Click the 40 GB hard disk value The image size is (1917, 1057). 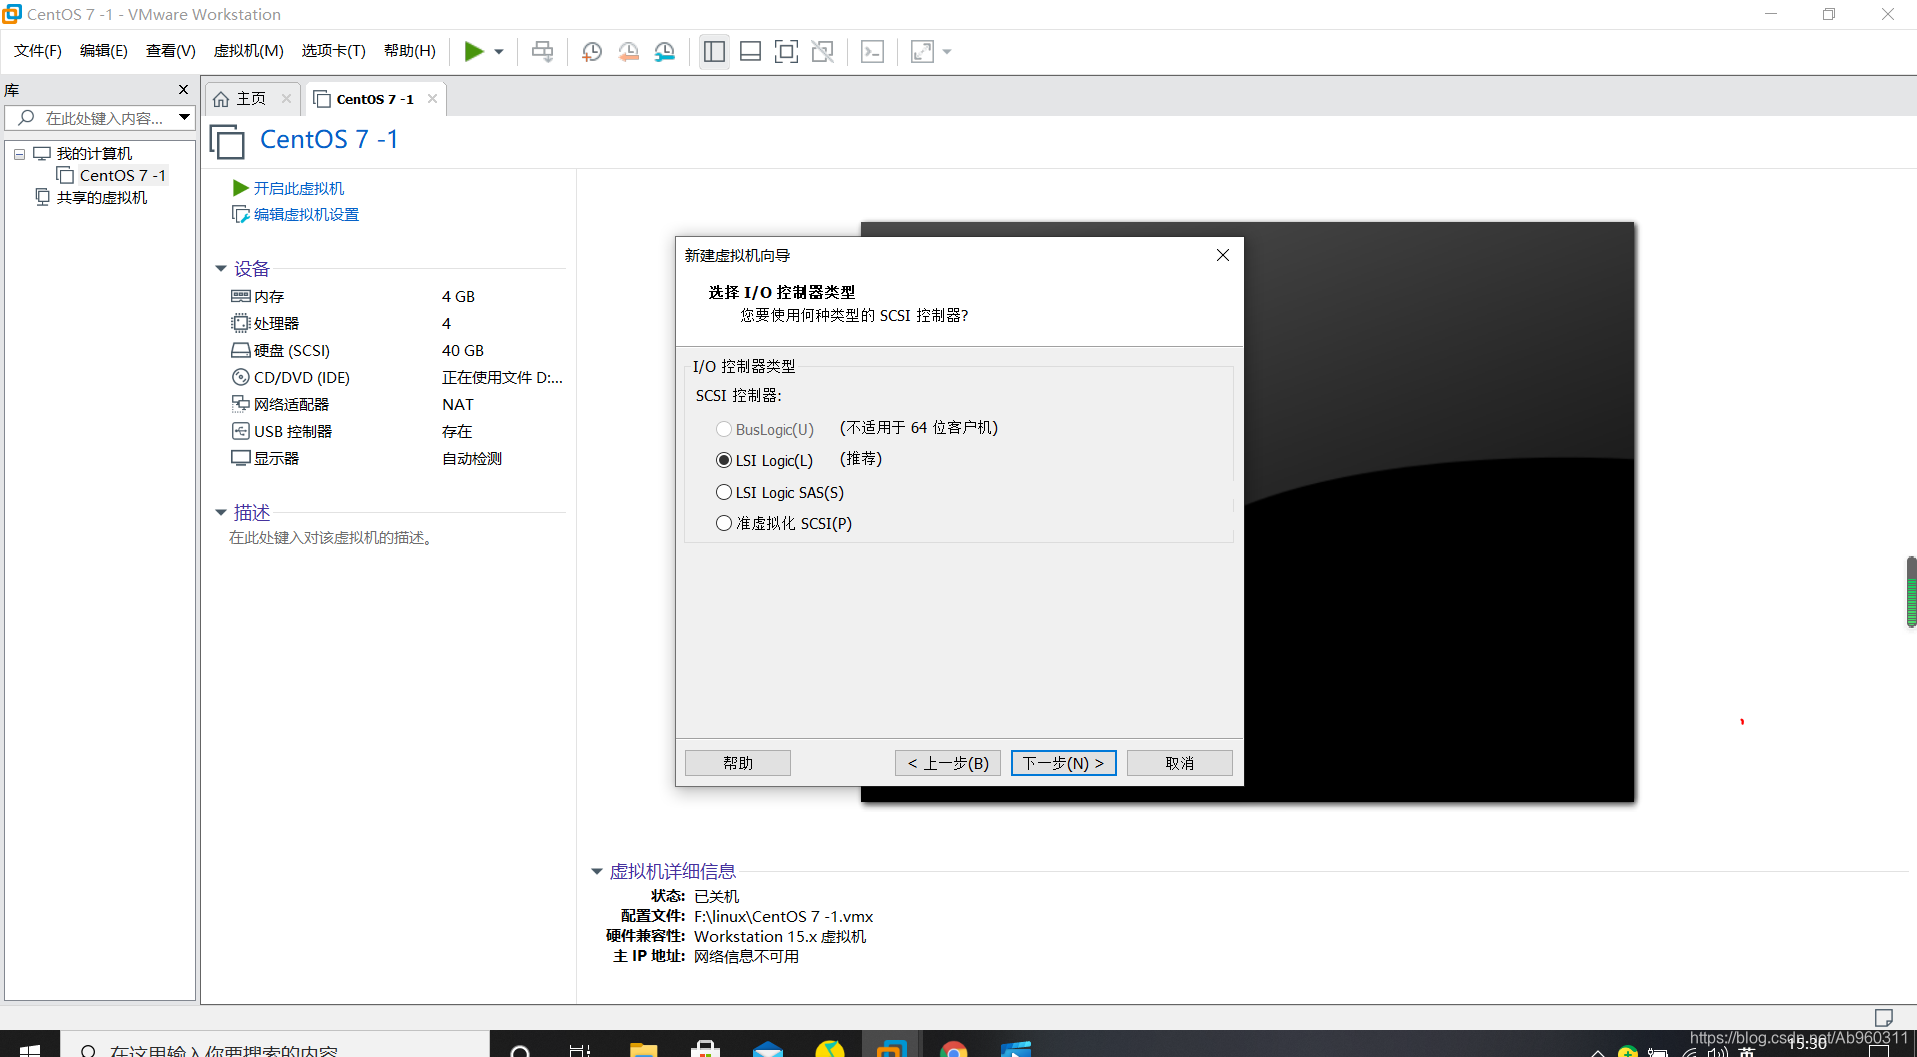pos(463,350)
